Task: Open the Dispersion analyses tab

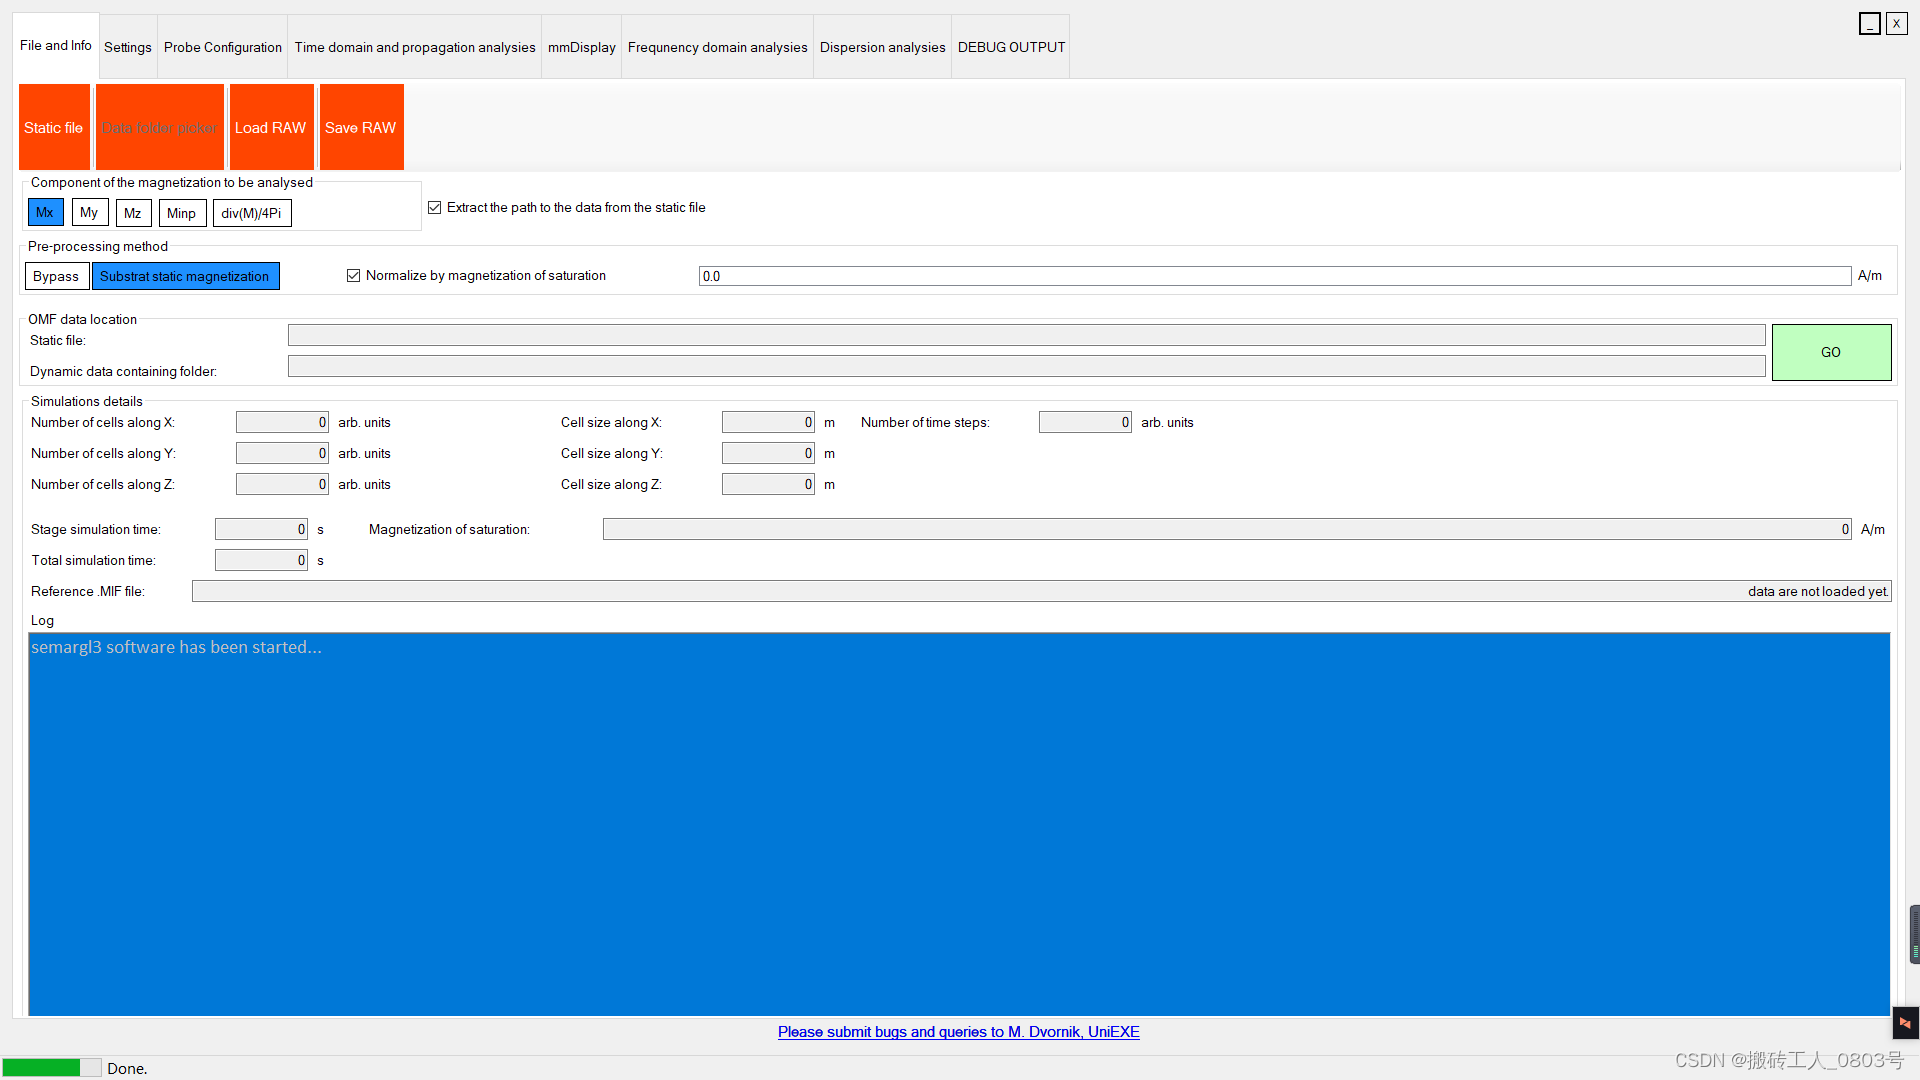Action: (883, 47)
